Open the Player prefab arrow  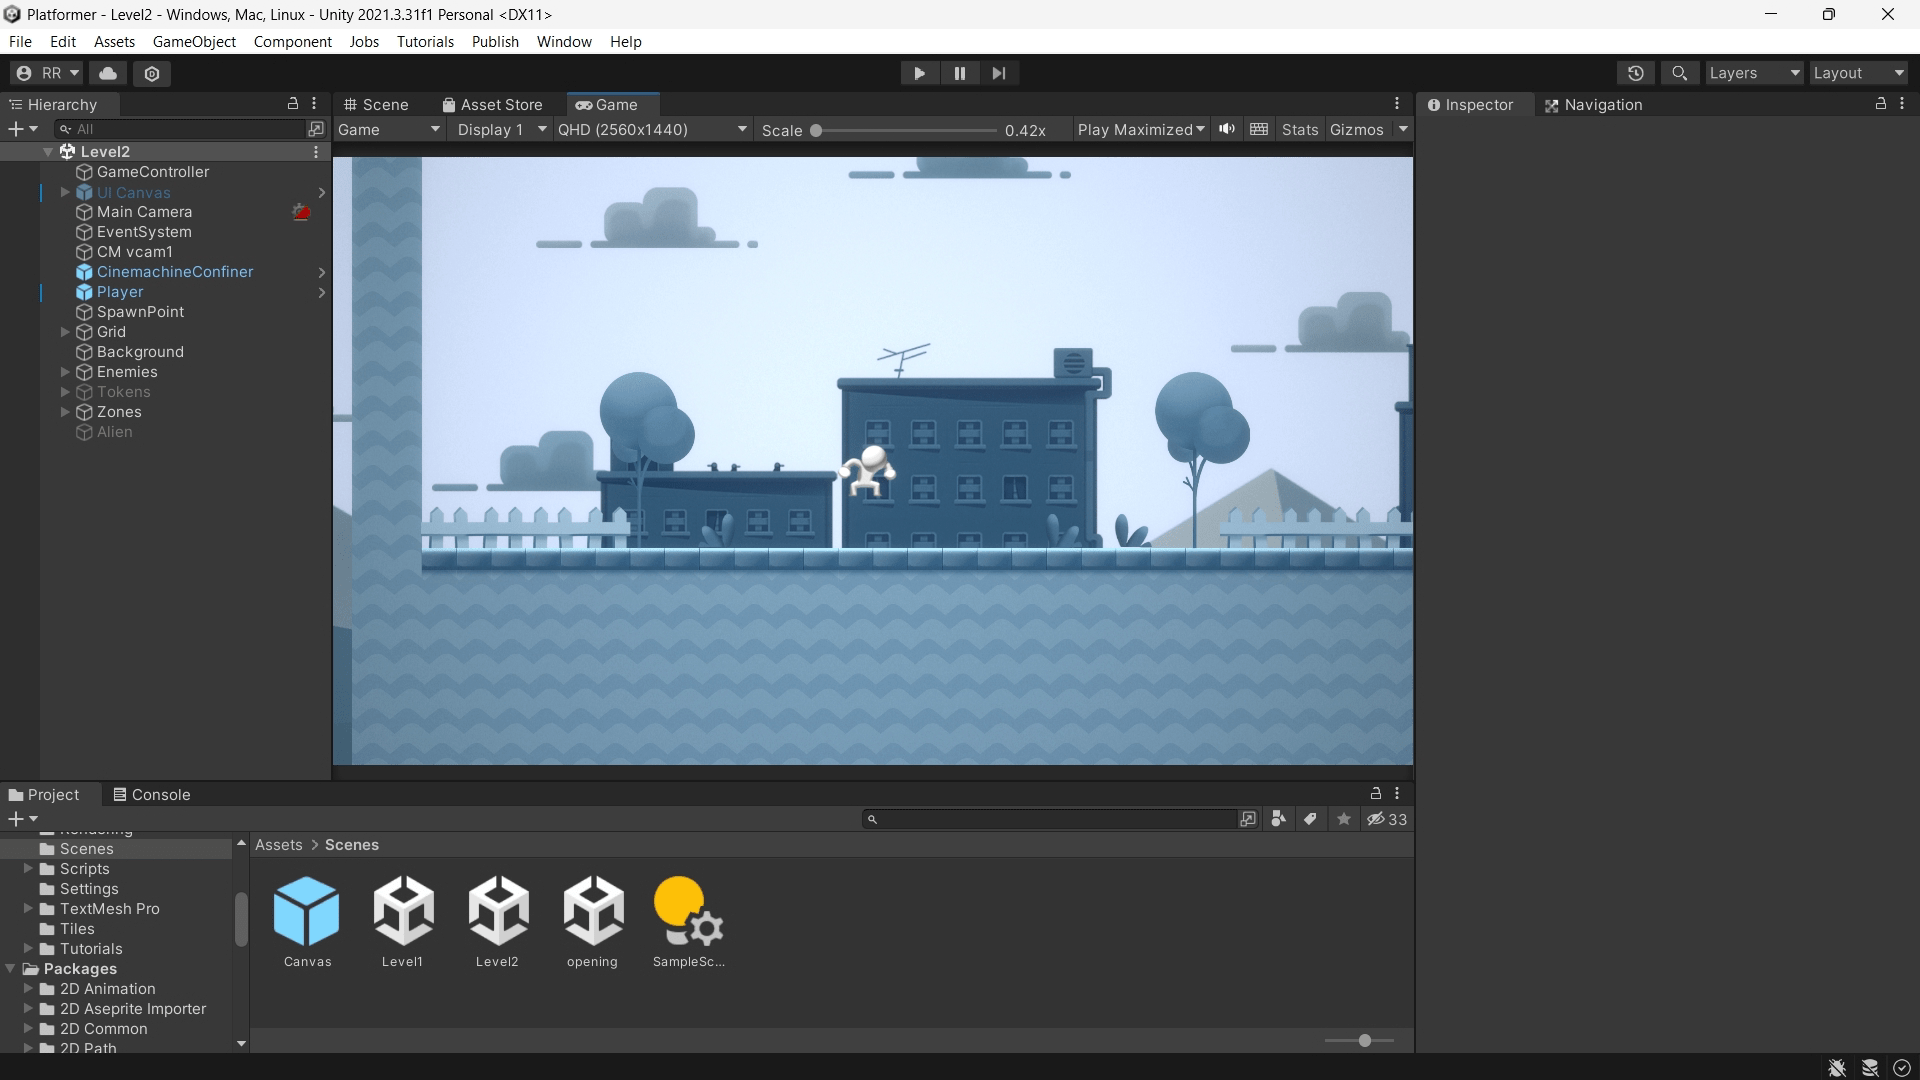point(322,292)
